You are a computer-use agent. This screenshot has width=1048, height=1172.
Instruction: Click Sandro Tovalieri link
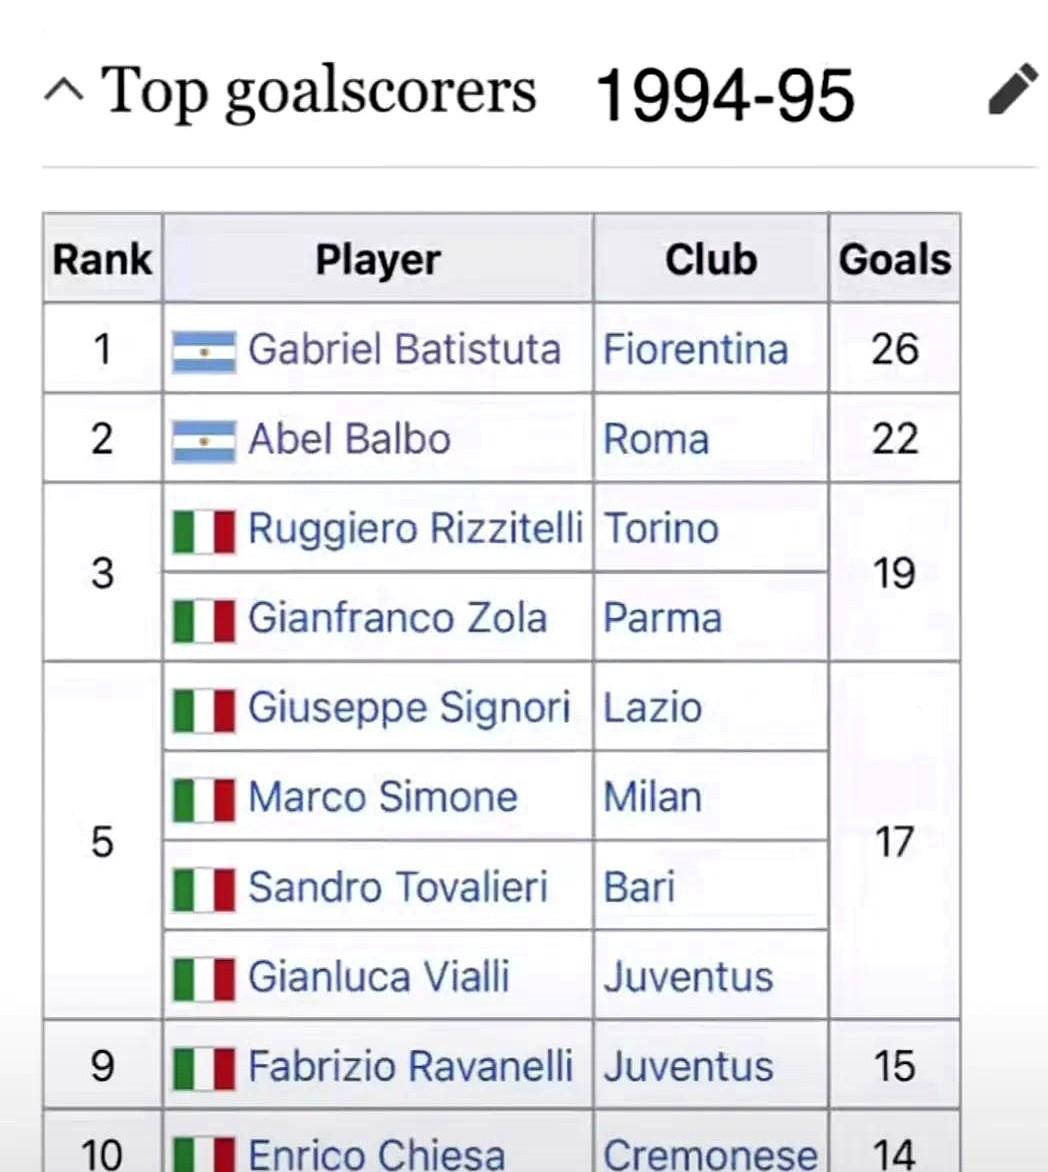tap(397, 887)
